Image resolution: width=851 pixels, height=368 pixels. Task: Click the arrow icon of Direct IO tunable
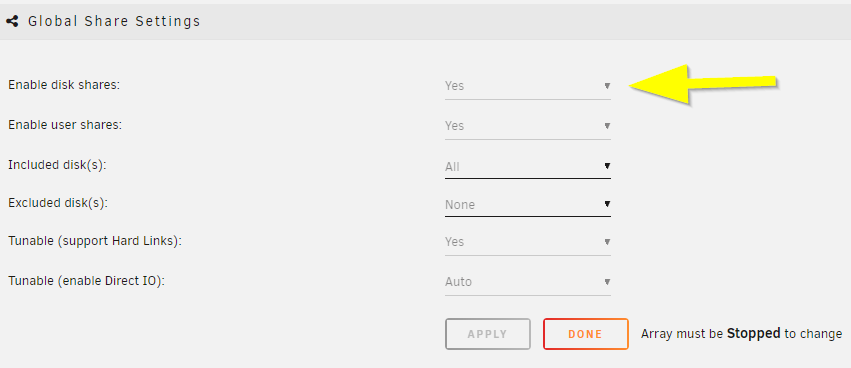click(607, 282)
